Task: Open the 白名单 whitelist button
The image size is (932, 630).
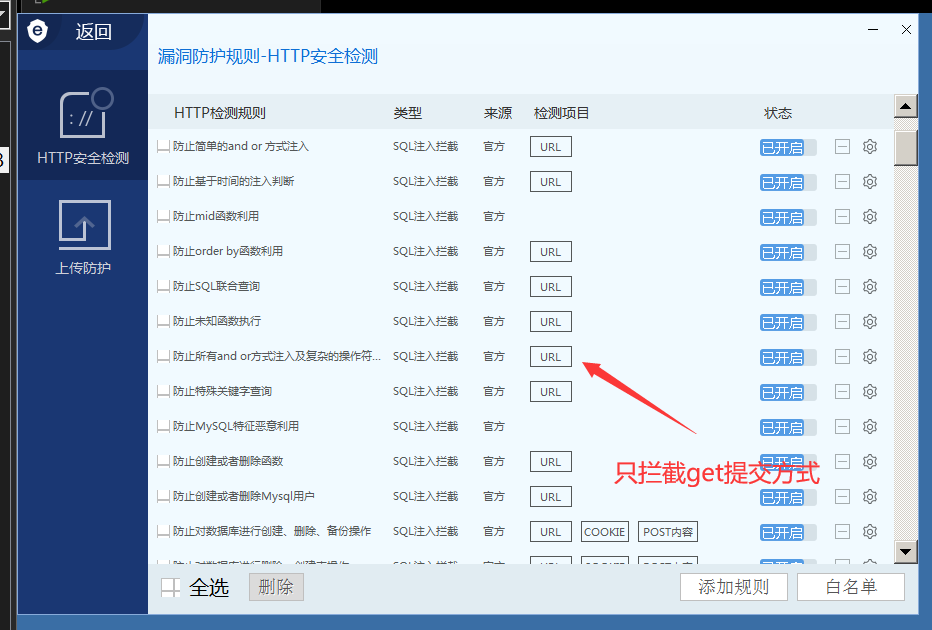Action: click(851, 587)
